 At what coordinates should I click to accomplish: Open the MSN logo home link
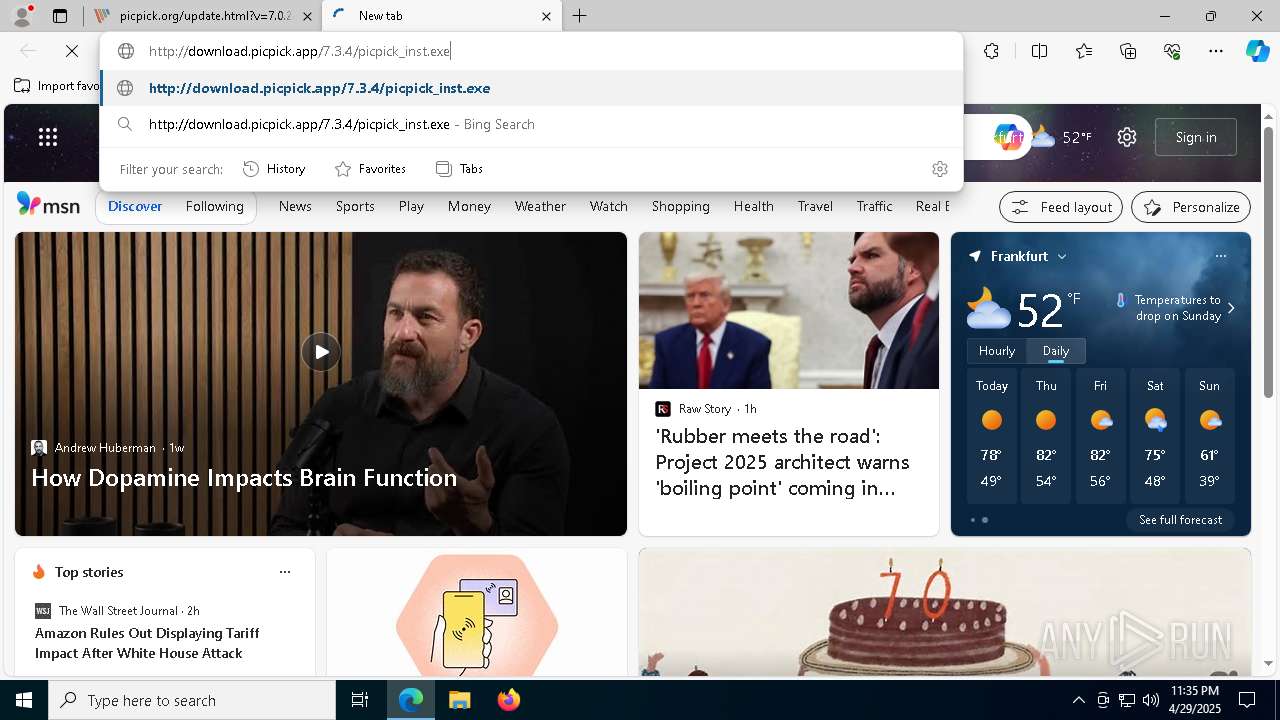(x=48, y=205)
